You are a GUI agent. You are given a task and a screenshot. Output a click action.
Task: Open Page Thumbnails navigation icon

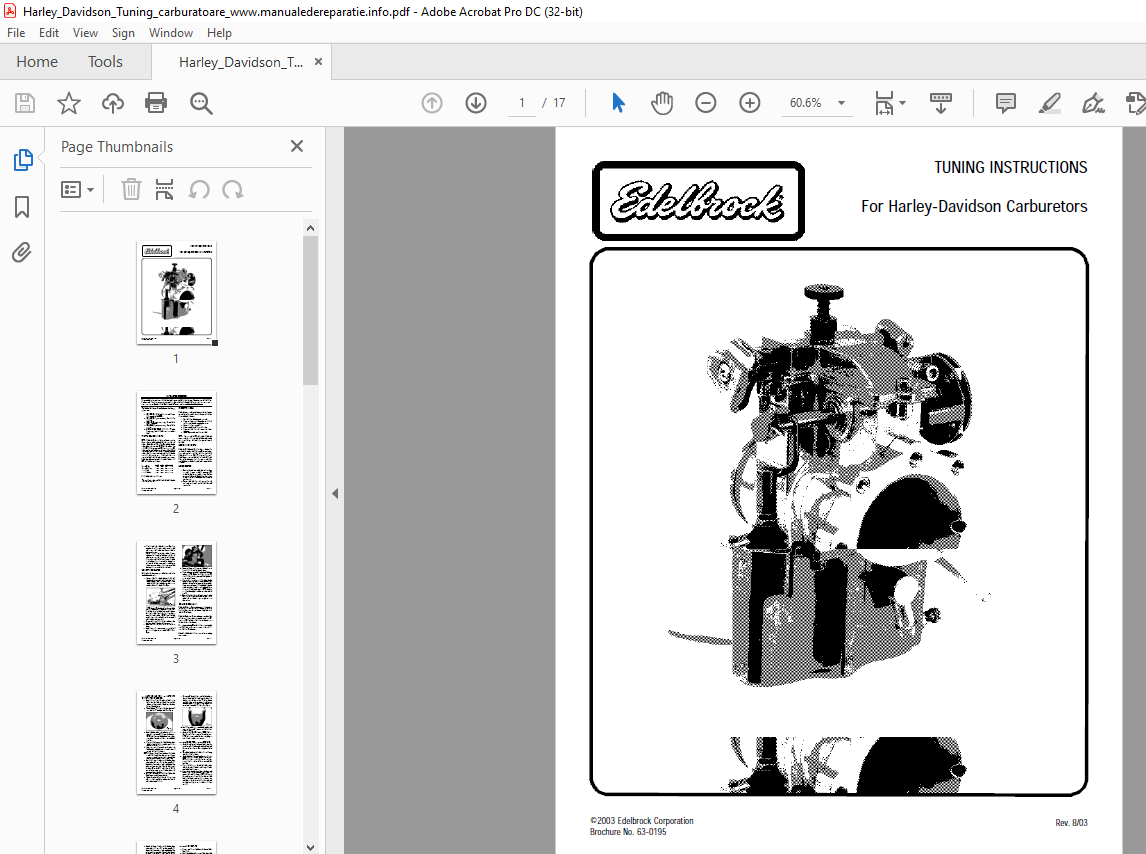[x=22, y=159]
